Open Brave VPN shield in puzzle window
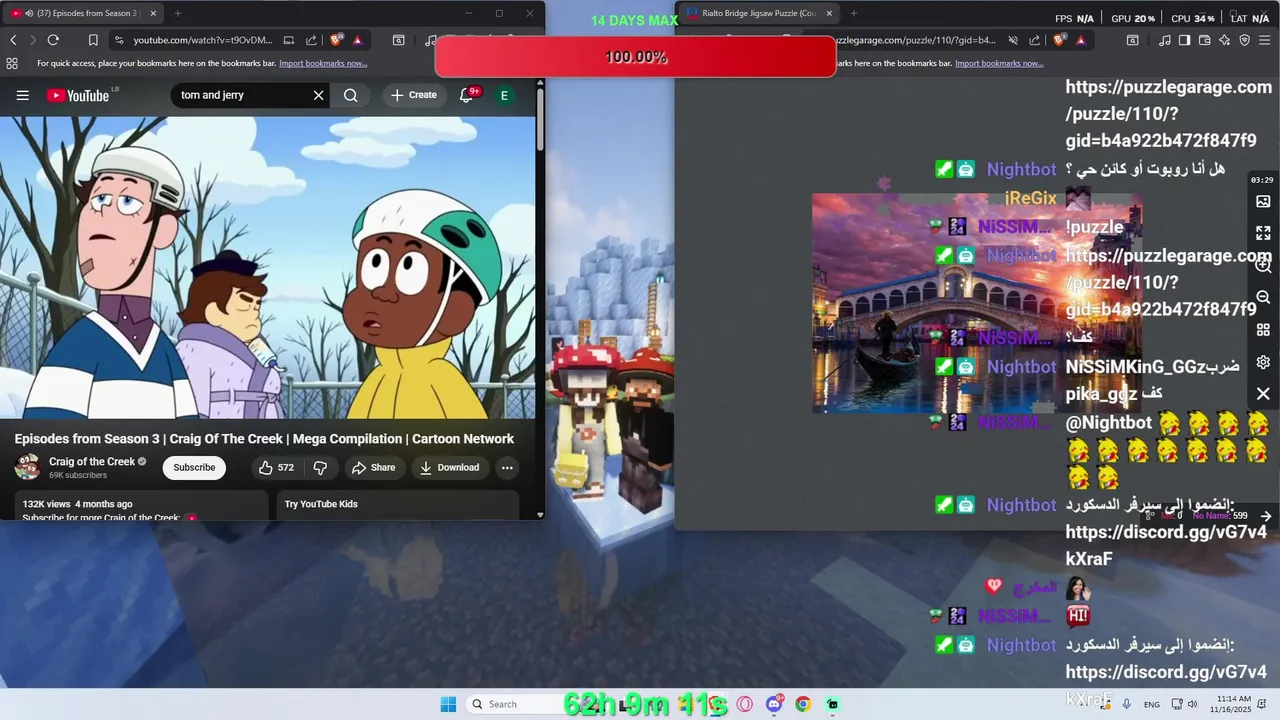The width and height of the screenshot is (1280, 720). (1245, 40)
